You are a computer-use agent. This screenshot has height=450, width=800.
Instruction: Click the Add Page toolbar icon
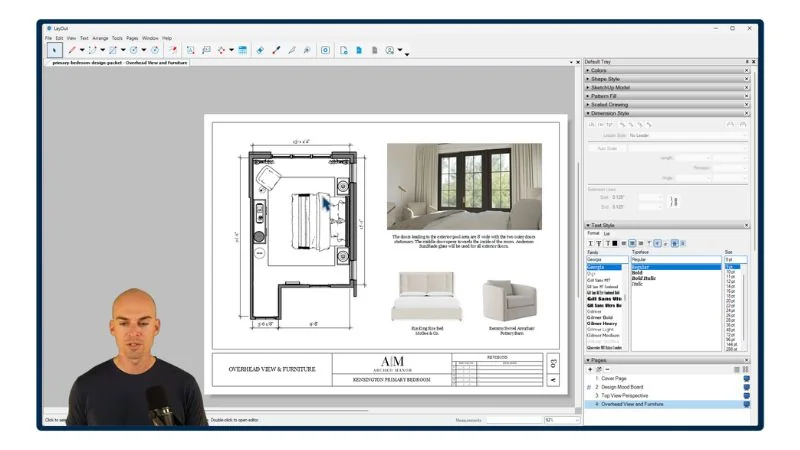click(x=344, y=50)
